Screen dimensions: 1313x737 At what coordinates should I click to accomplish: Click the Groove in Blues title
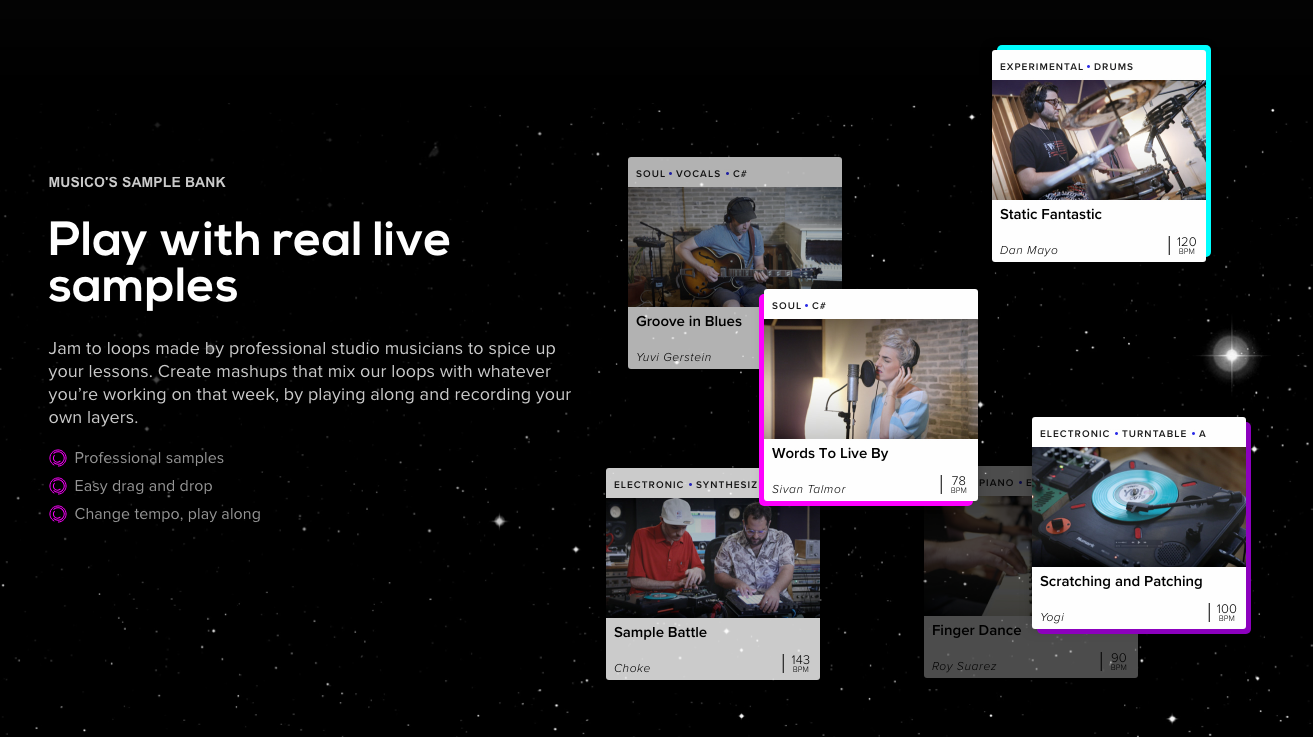pyautogui.click(x=689, y=321)
